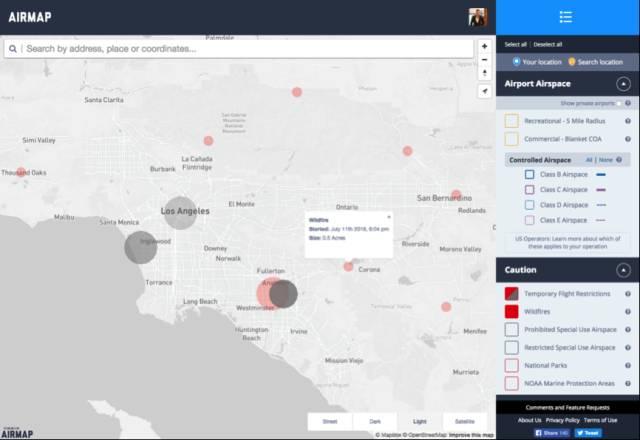Click the address search input field
The image size is (640, 440).
240,48
